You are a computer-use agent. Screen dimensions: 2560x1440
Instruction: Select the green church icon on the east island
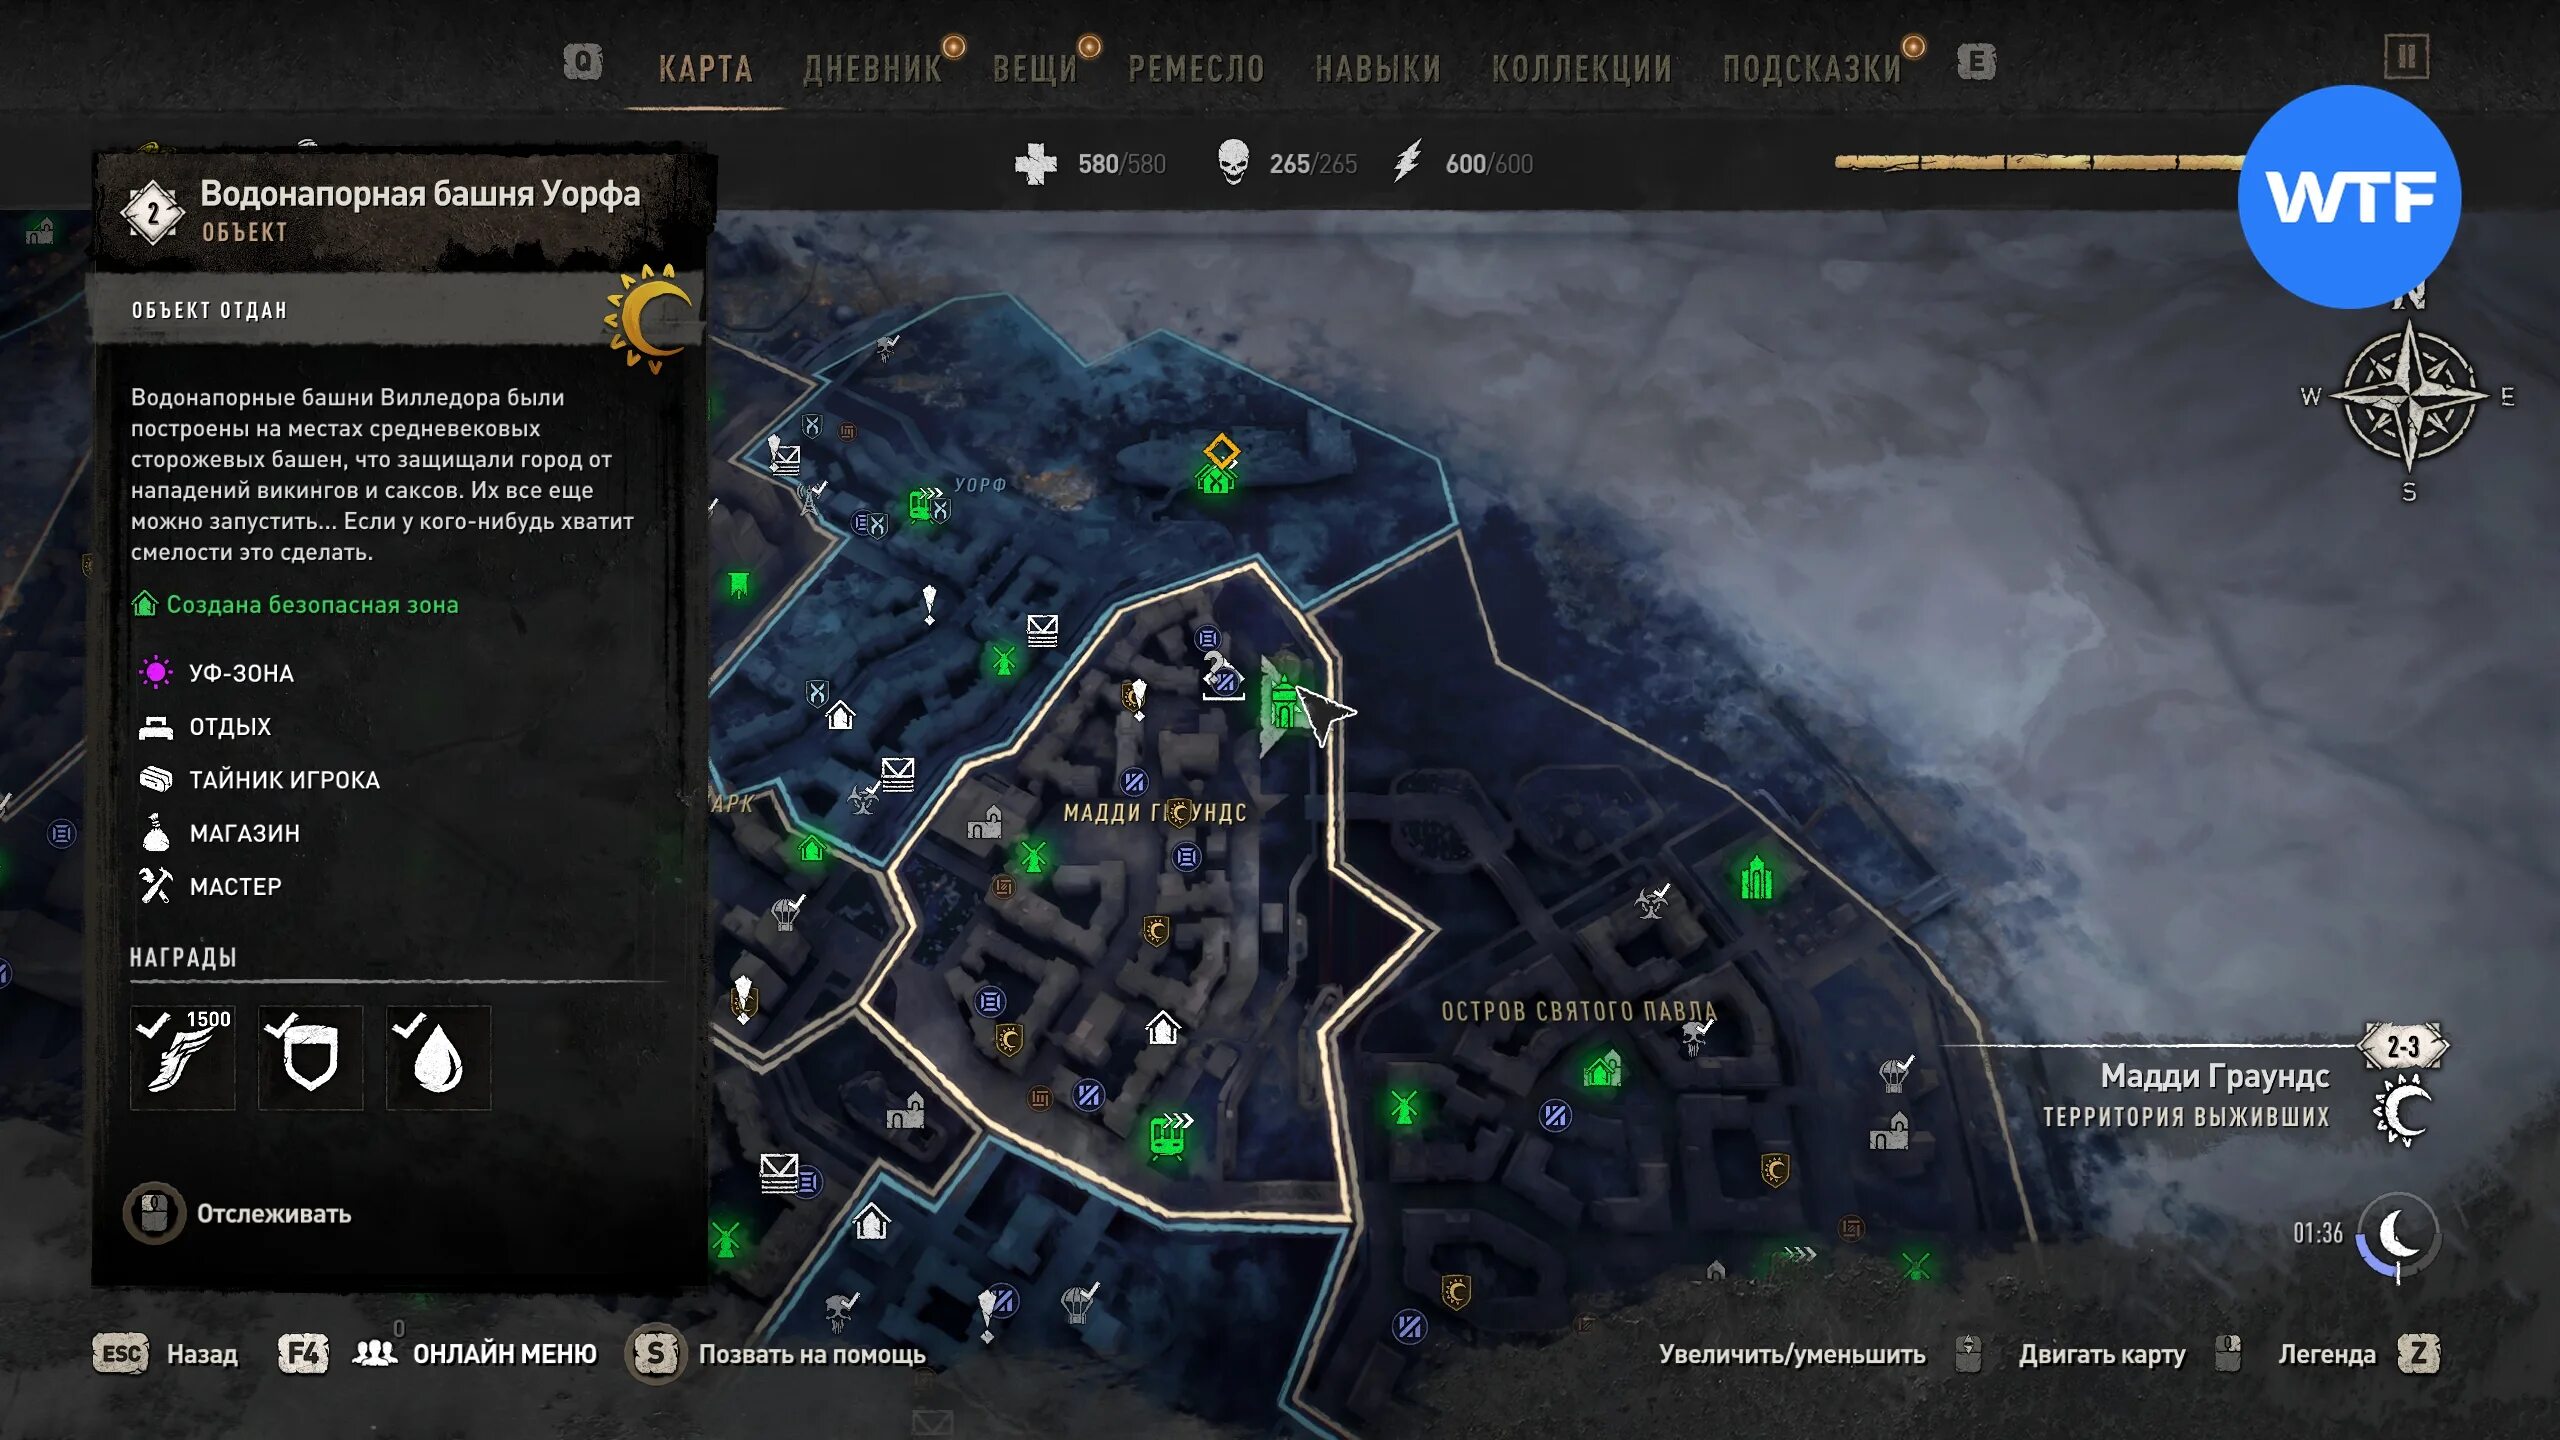pos(1756,877)
